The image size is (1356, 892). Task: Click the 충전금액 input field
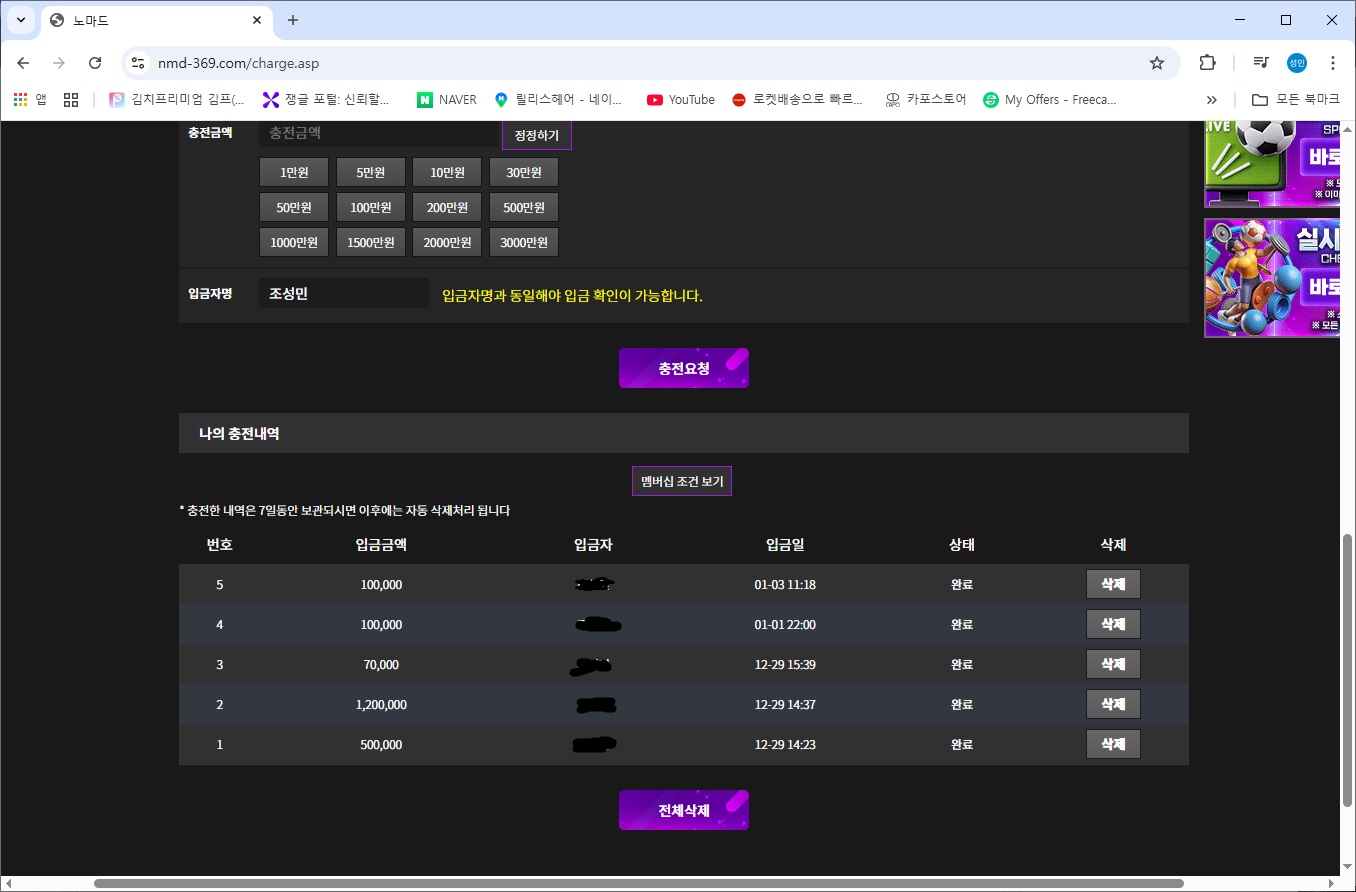point(380,133)
